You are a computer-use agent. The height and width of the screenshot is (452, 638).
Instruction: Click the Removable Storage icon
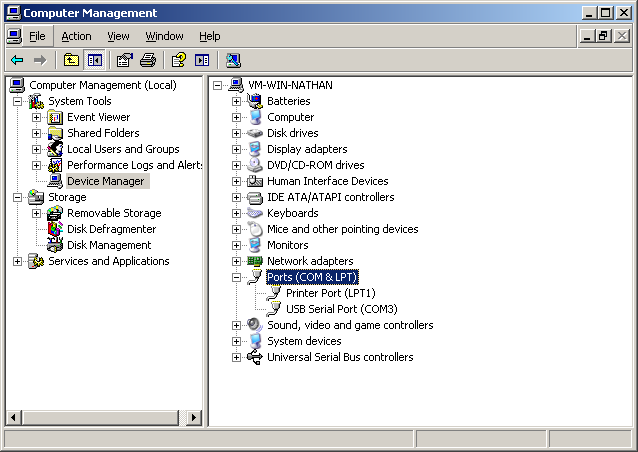(x=55, y=213)
